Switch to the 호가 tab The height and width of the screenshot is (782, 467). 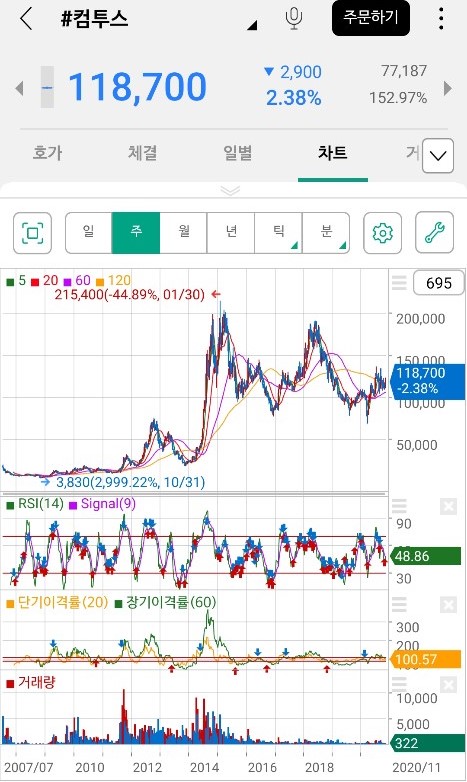[47, 152]
